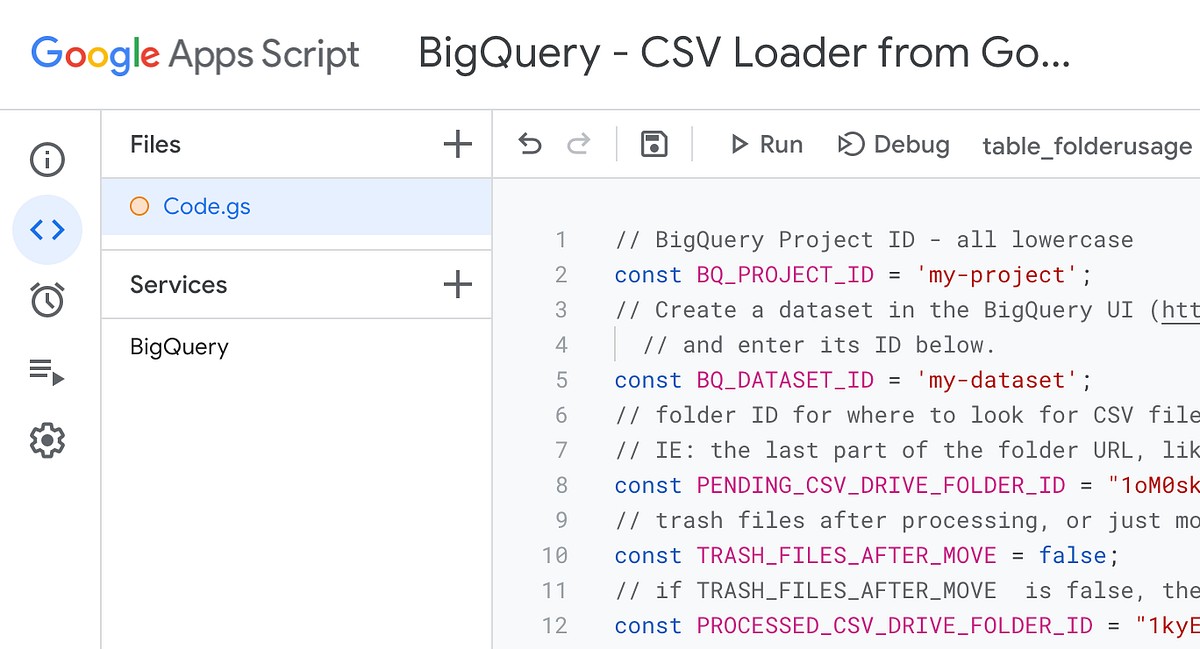Select the table_folderusage function dropdown

pos(1086,146)
